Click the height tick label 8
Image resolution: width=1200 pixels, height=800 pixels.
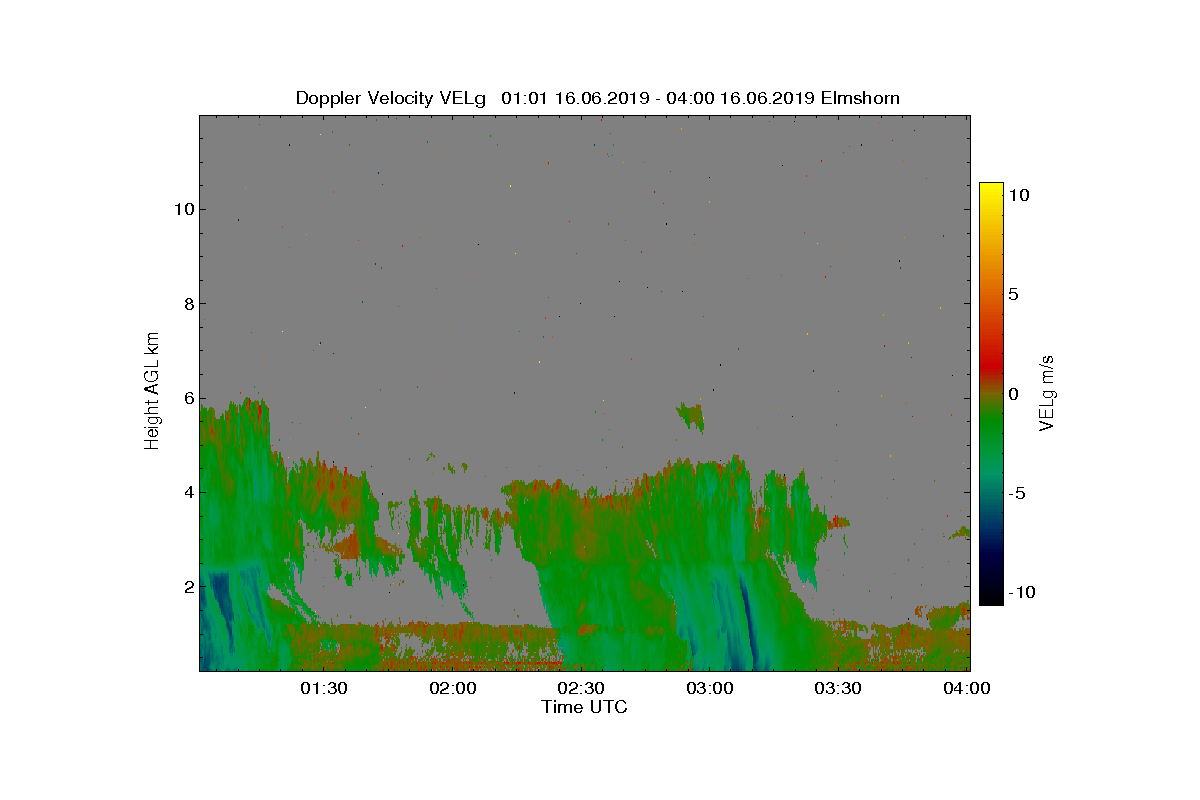187,303
